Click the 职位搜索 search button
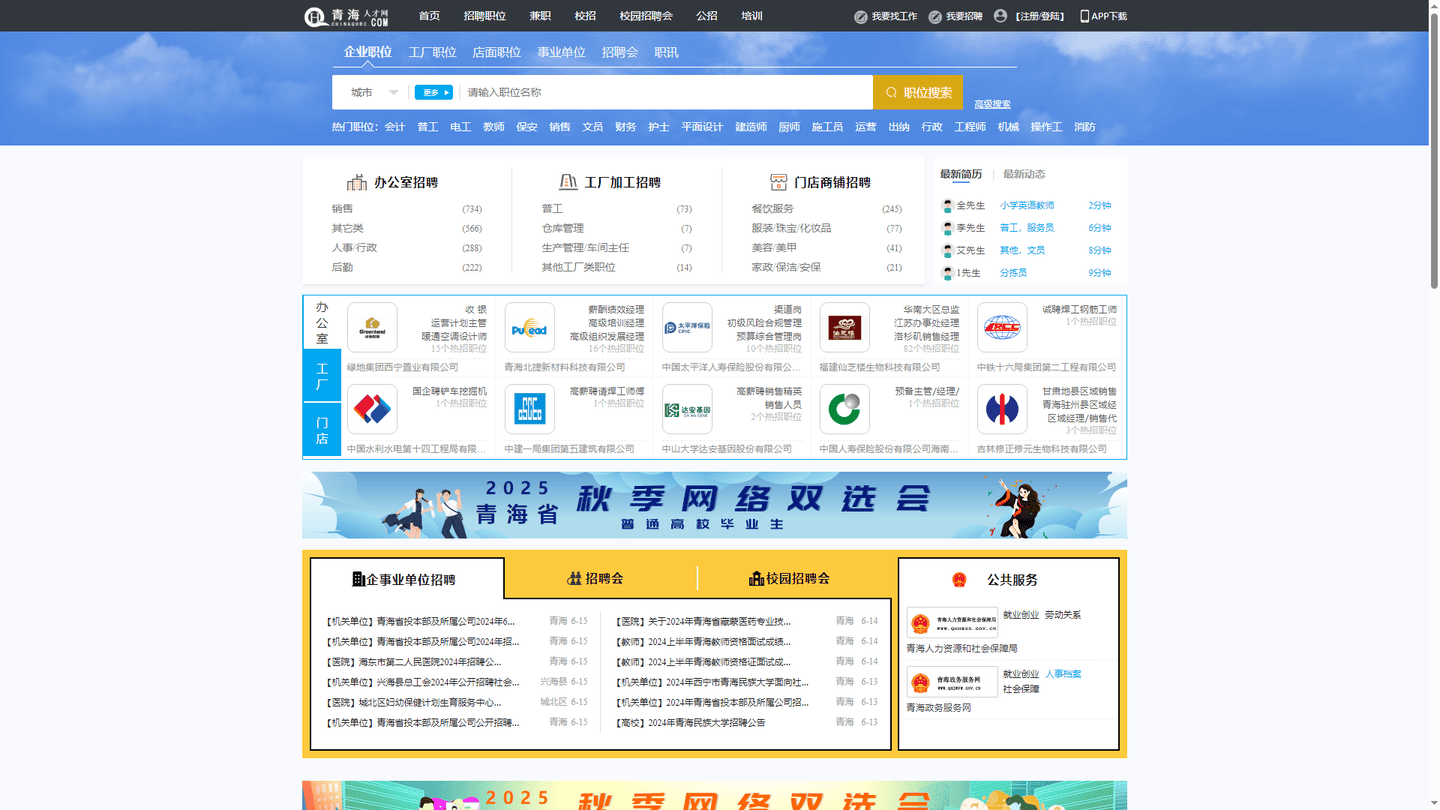 click(918, 92)
